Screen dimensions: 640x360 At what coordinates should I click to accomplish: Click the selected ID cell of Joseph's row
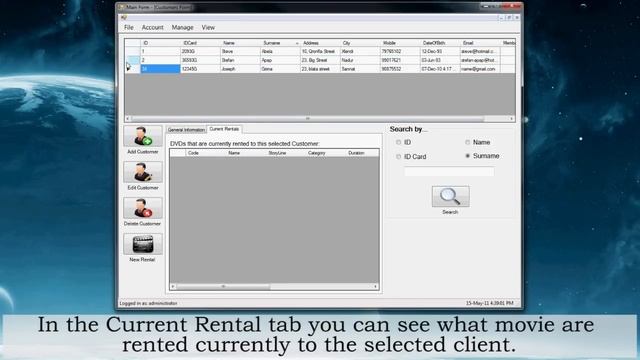(x=160, y=69)
